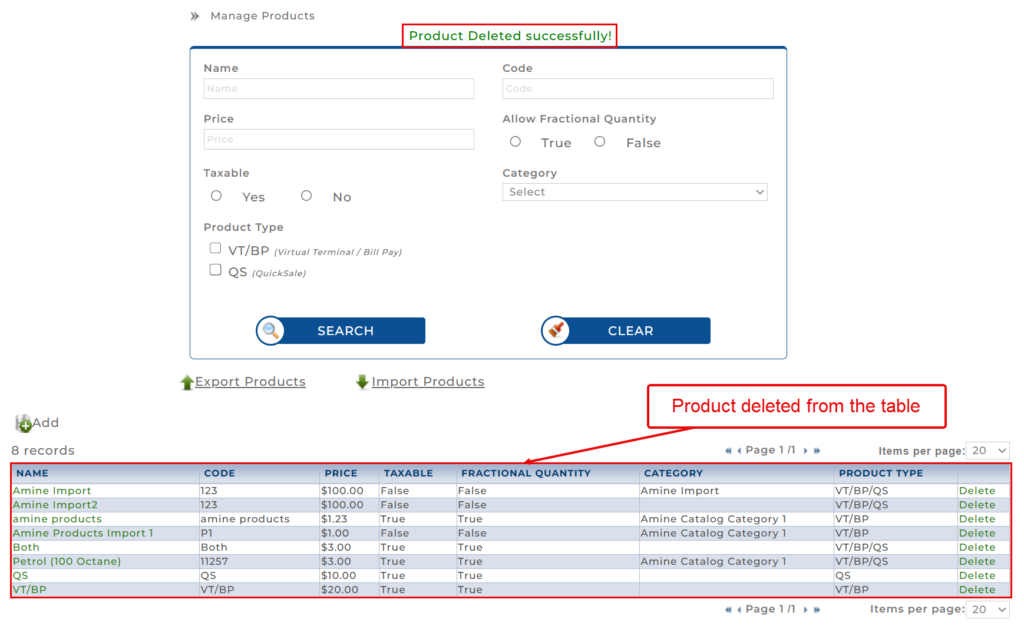Viewport: 1024px width, 629px height.
Task: Enable the QS QuickSale checkbox
Action: pos(215,270)
